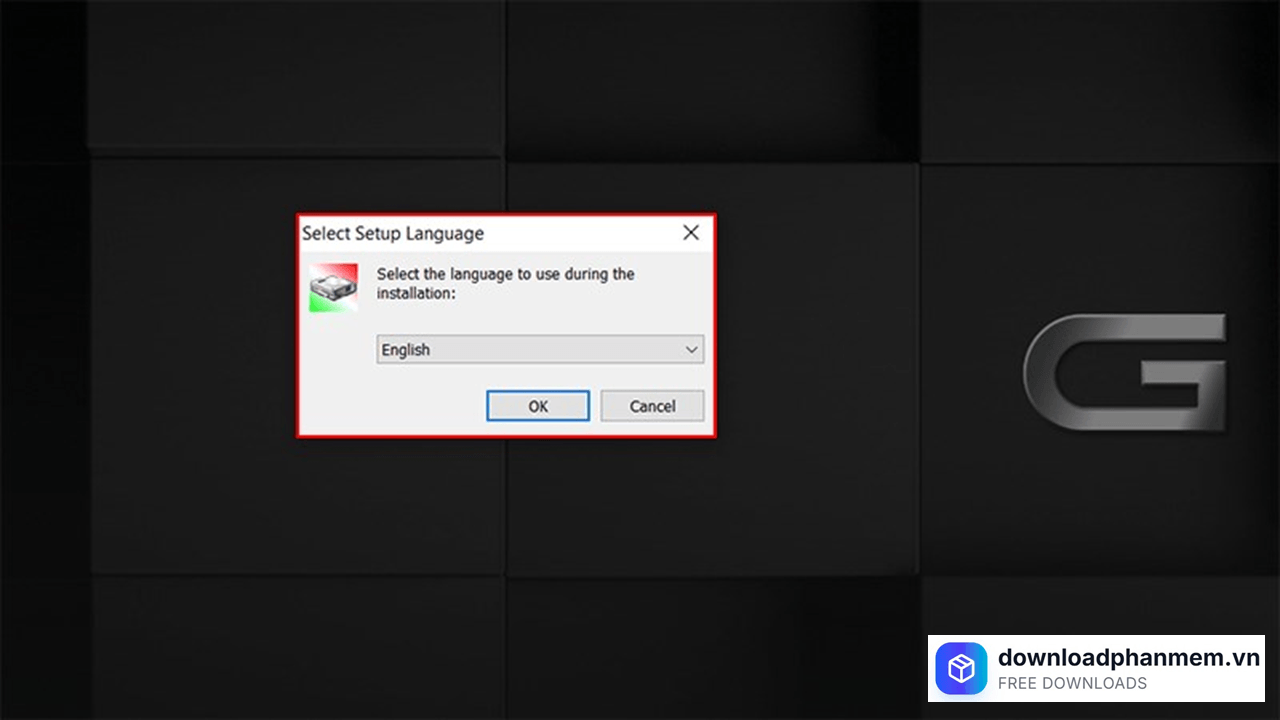The width and height of the screenshot is (1280, 720).
Task: Expand the language dropdown arrow
Action: click(x=691, y=350)
